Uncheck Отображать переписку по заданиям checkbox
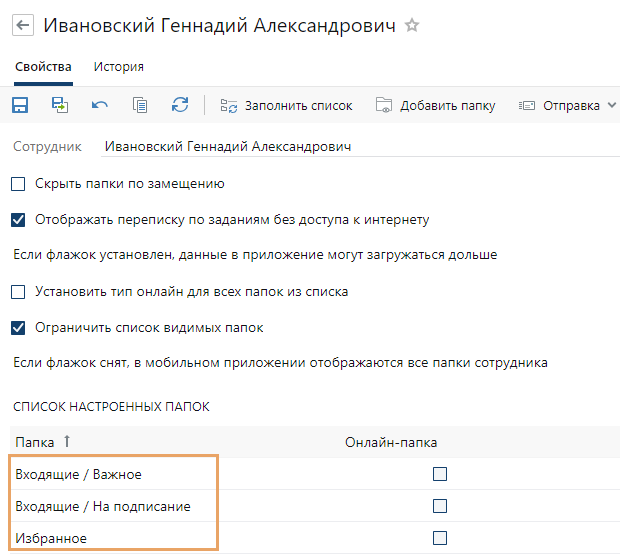Viewport: 620px width, 554px height. tap(18, 220)
